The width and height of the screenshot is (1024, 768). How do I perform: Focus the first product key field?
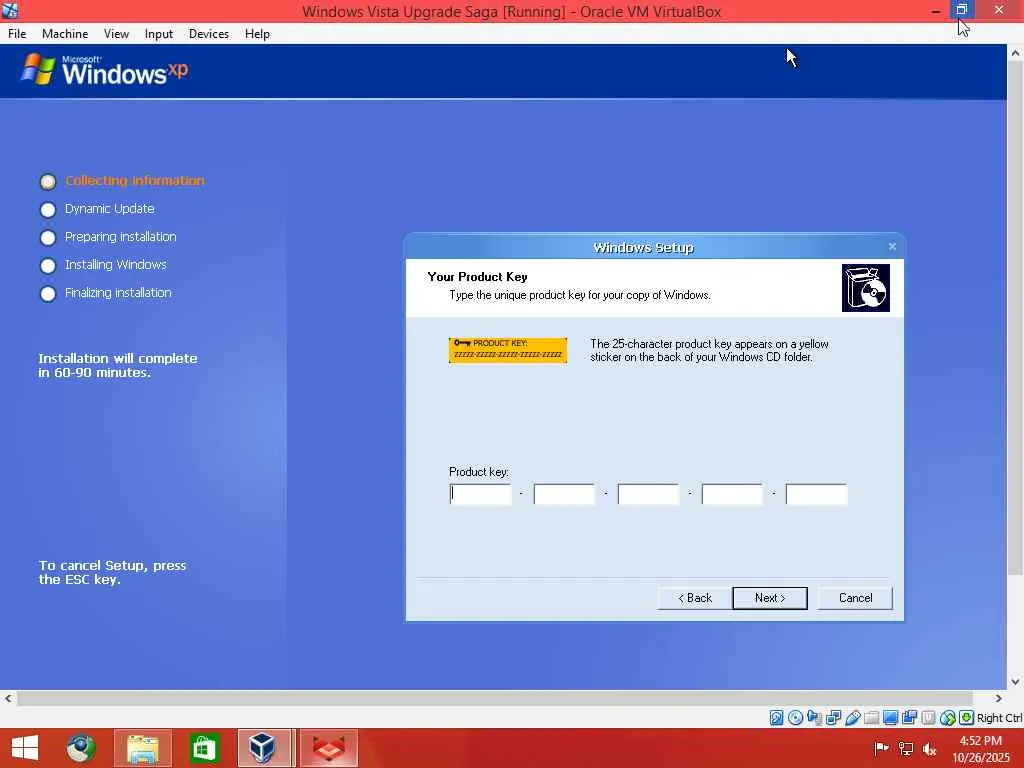pyautogui.click(x=481, y=494)
